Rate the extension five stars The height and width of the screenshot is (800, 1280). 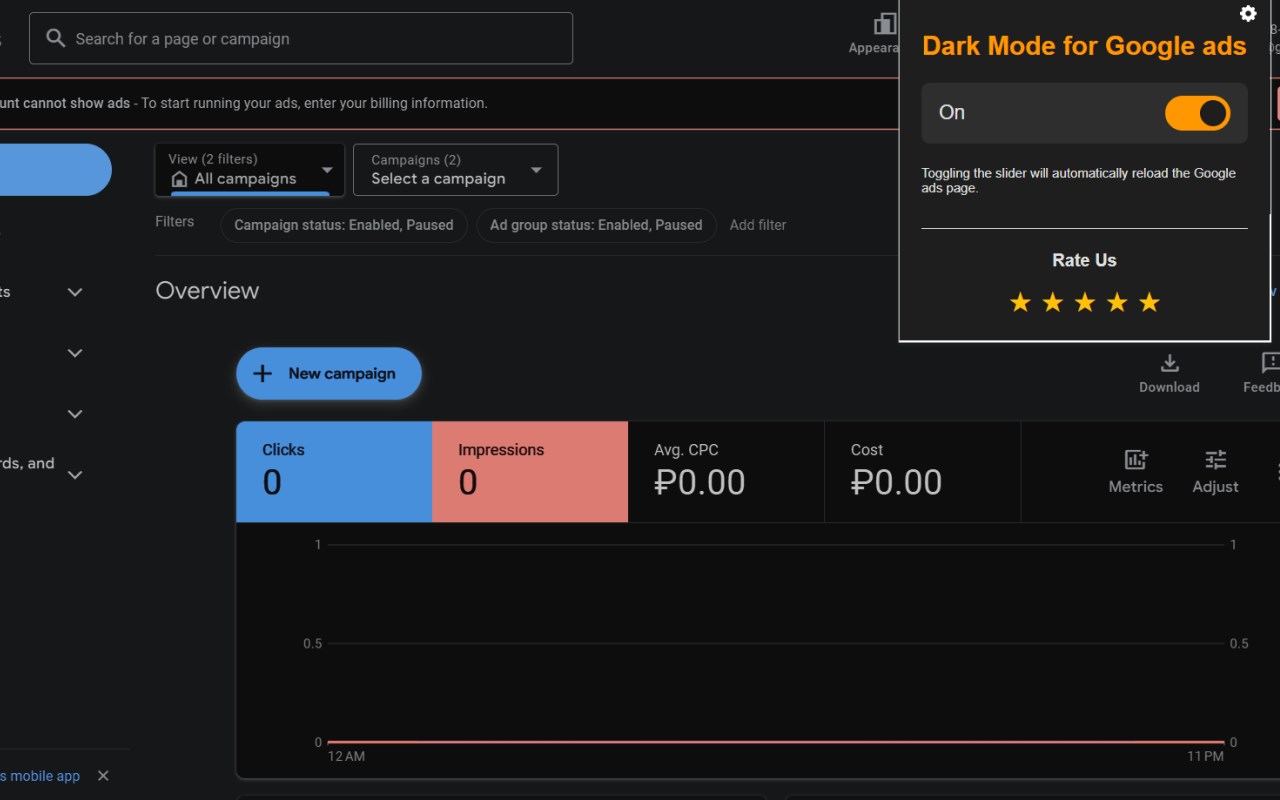(1150, 302)
